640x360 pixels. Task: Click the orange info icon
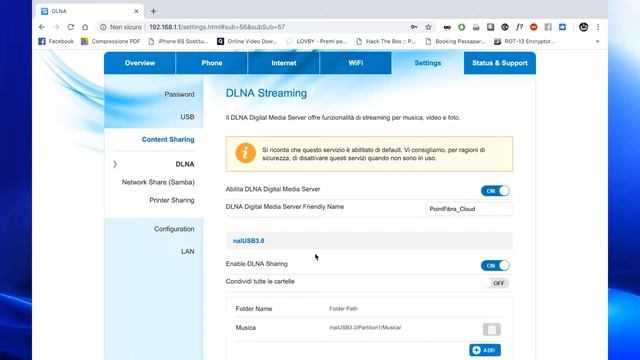[x=245, y=153]
